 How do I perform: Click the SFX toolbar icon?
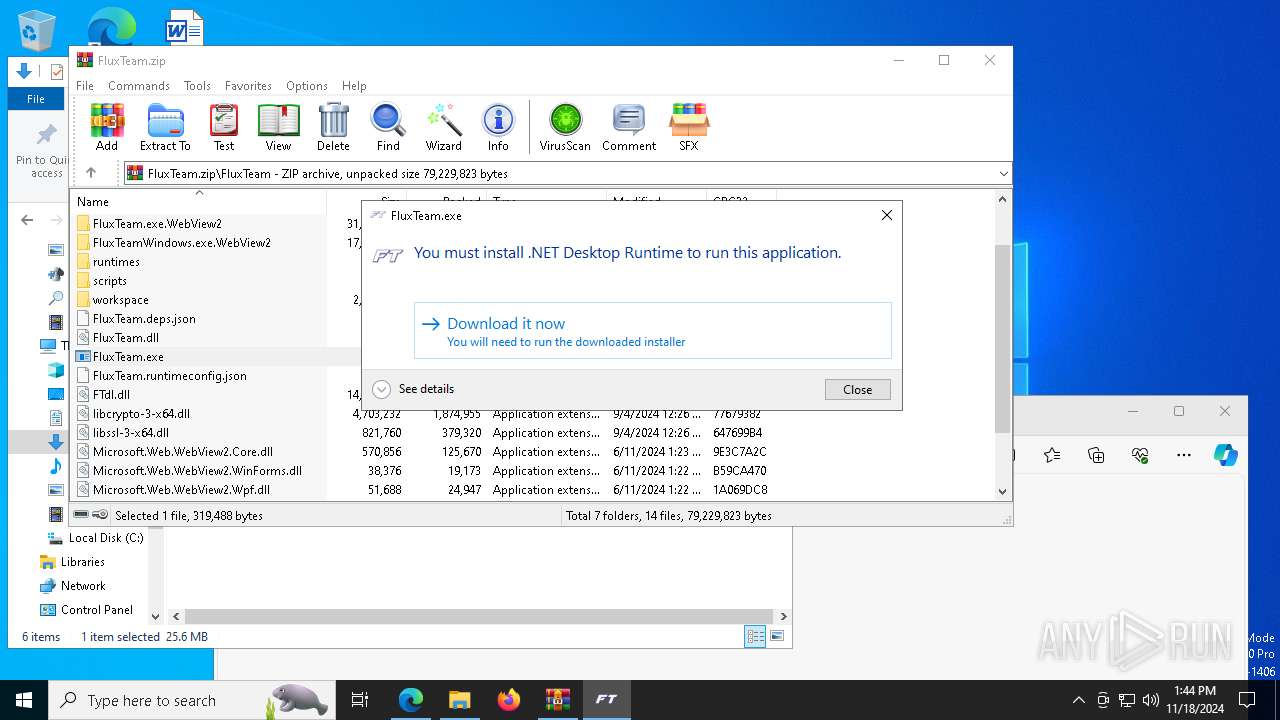pos(689,127)
